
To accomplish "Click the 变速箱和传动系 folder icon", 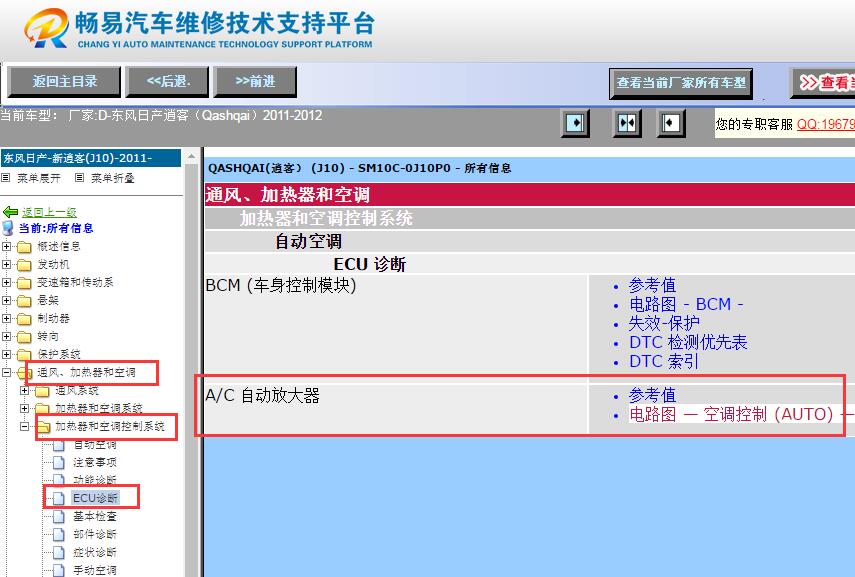I will [x=24, y=283].
